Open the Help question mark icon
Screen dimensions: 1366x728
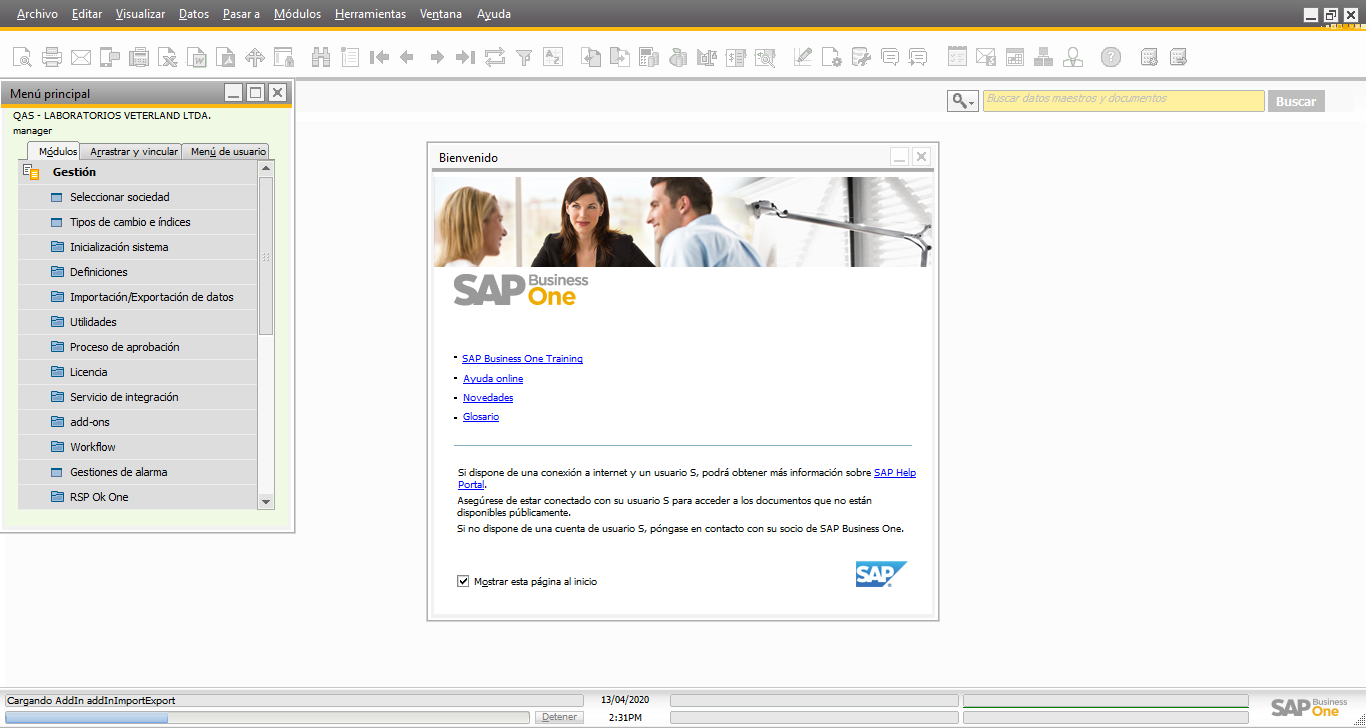coord(1110,57)
